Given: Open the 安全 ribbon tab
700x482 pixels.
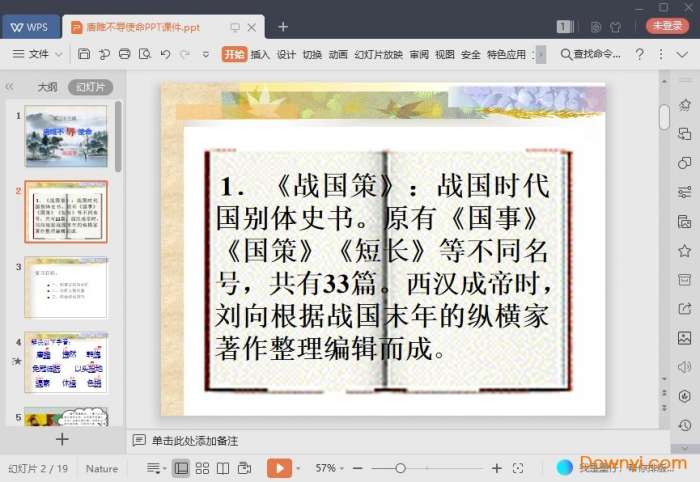Looking at the screenshot, I should 471,54.
